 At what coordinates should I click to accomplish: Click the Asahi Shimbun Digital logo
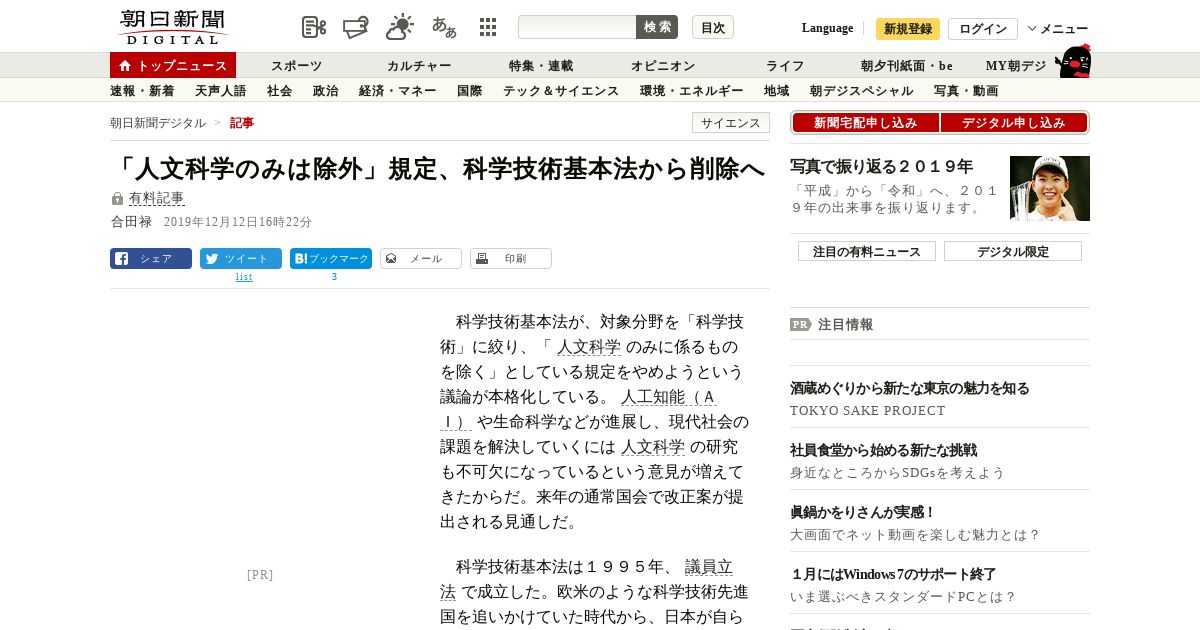click(x=172, y=27)
